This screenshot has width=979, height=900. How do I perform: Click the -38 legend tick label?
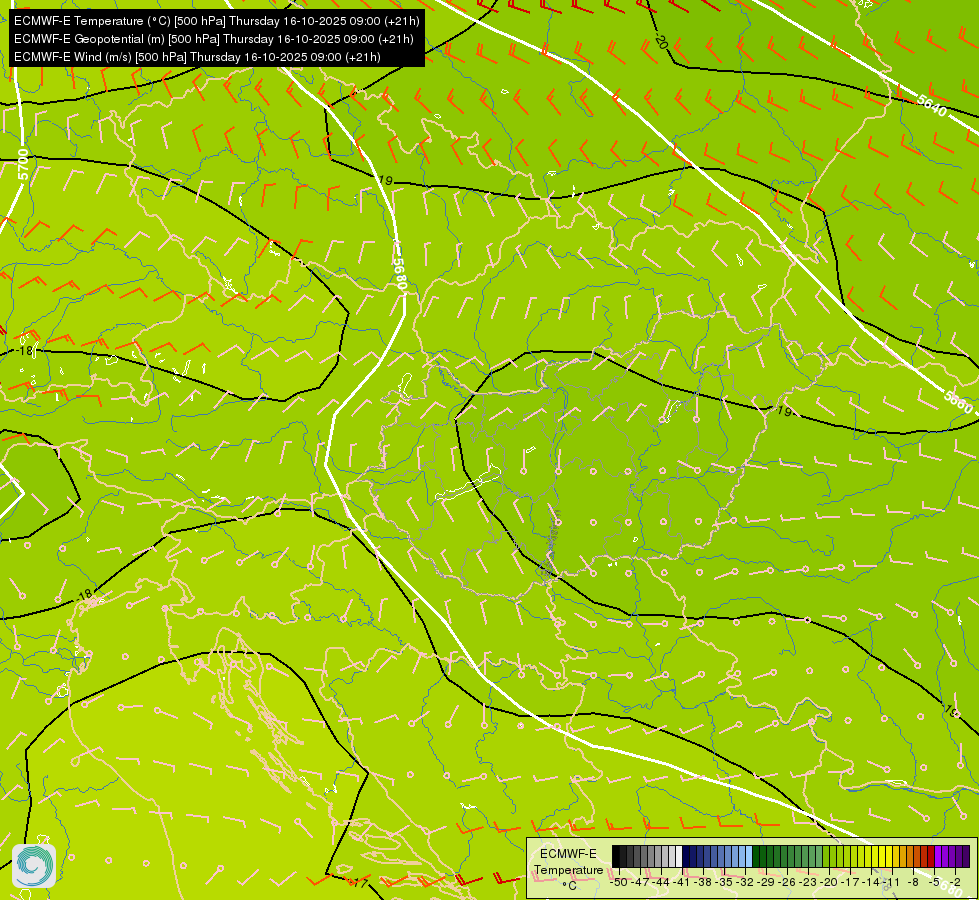pos(703,882)
